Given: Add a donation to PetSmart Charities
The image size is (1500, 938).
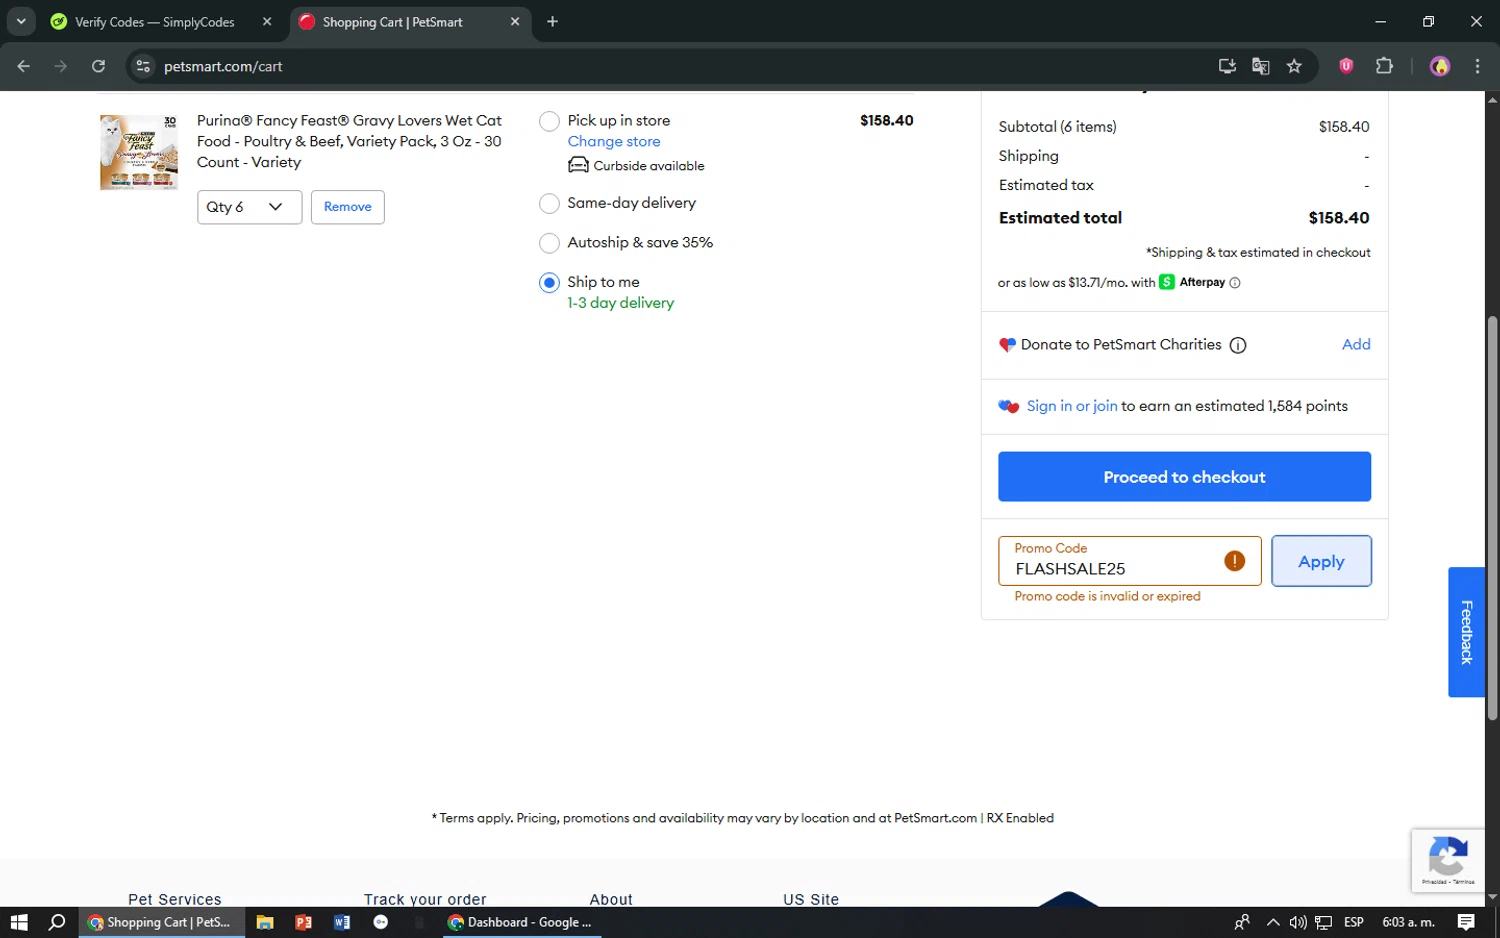Looking at the screenshot, I should coord(1356,344).
